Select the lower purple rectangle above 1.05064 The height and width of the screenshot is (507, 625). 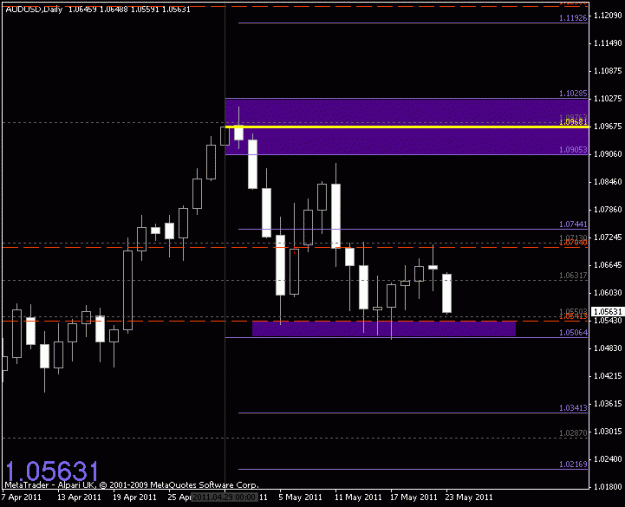point(384,329)
